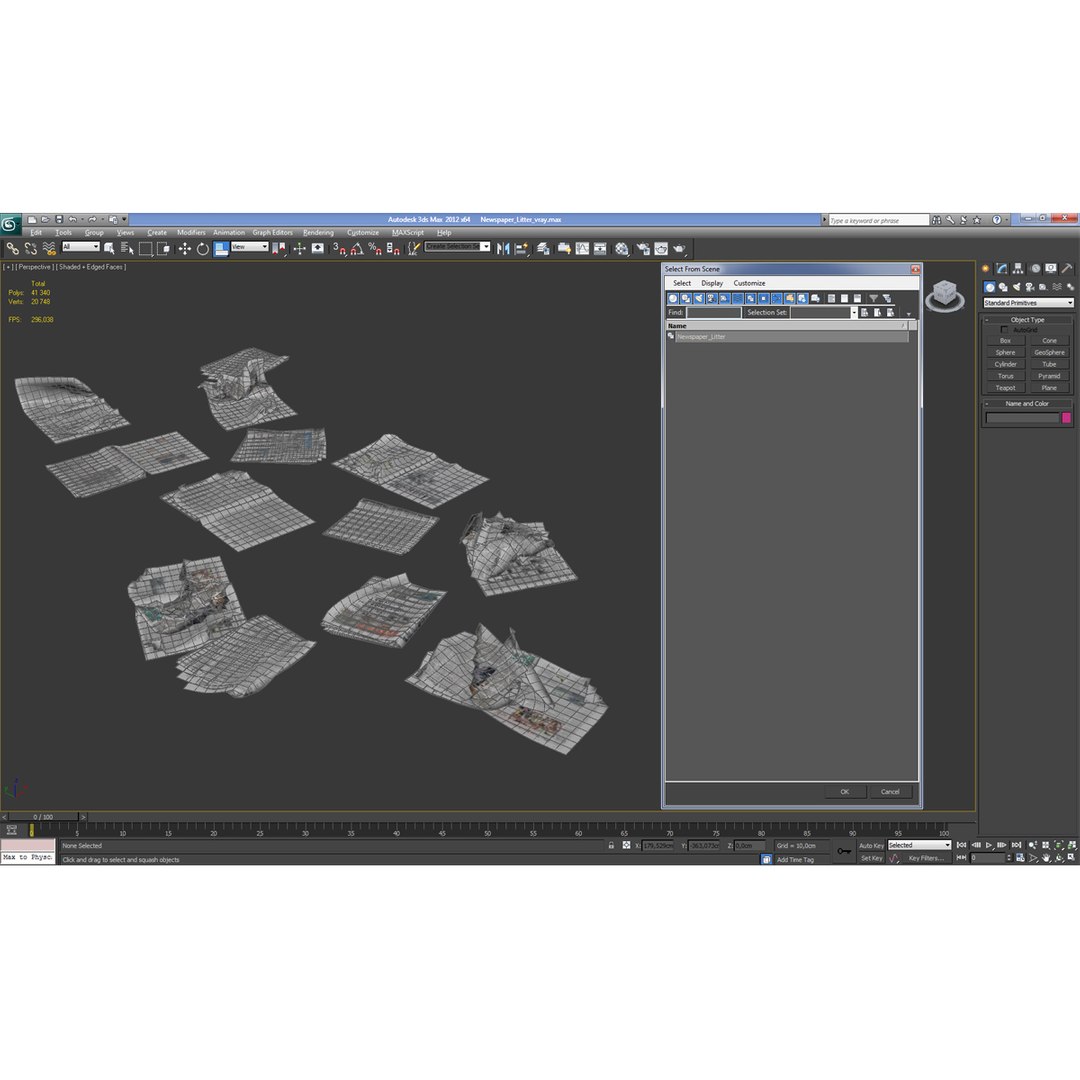Collapse the Object Type rollout
This screenshot has height=1080, width=1080.
coord(1027,320)
